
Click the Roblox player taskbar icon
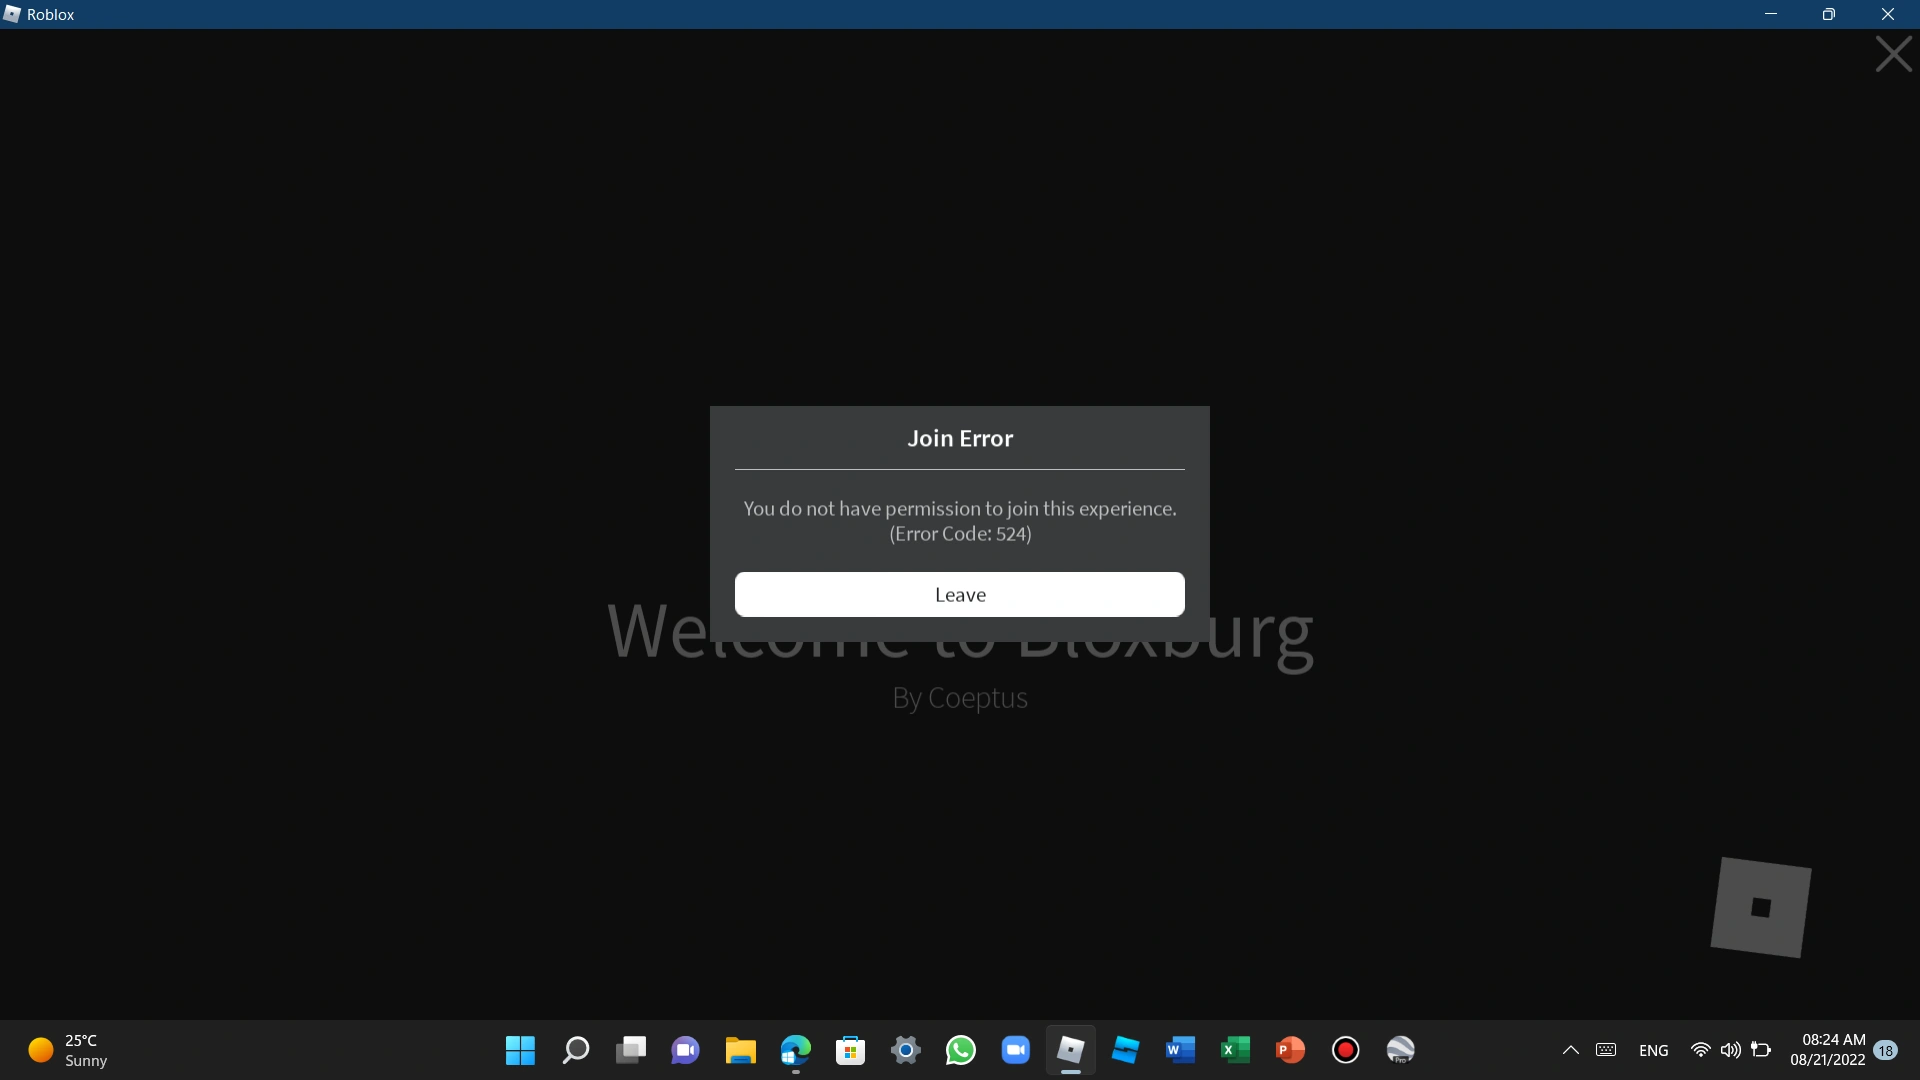tap(1070, 1050)
